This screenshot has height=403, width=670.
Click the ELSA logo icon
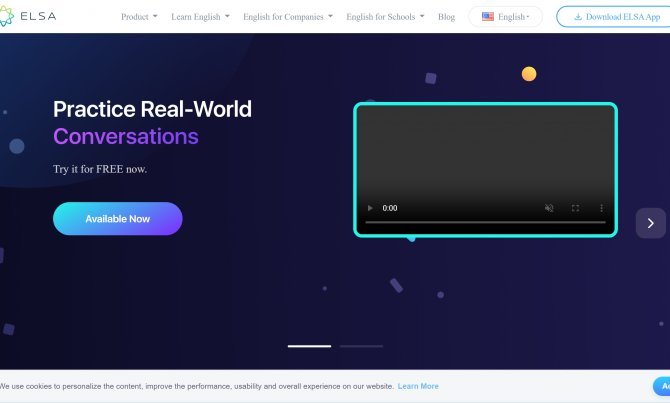6,16
